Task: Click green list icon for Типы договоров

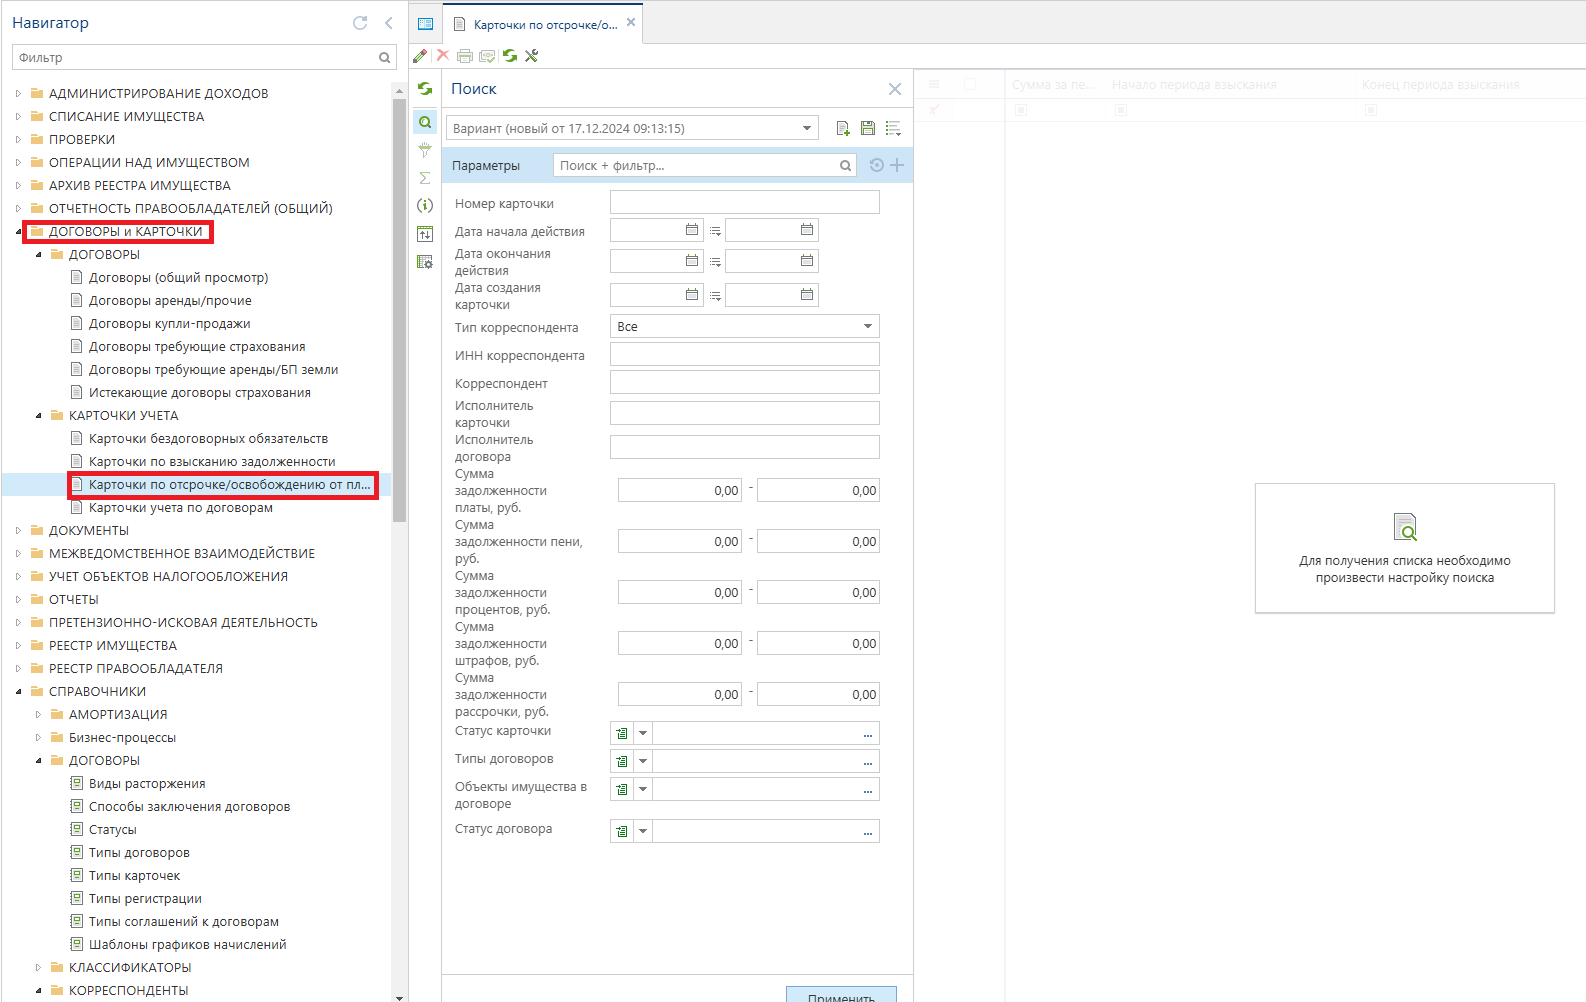Action: (x=622, y=761)
